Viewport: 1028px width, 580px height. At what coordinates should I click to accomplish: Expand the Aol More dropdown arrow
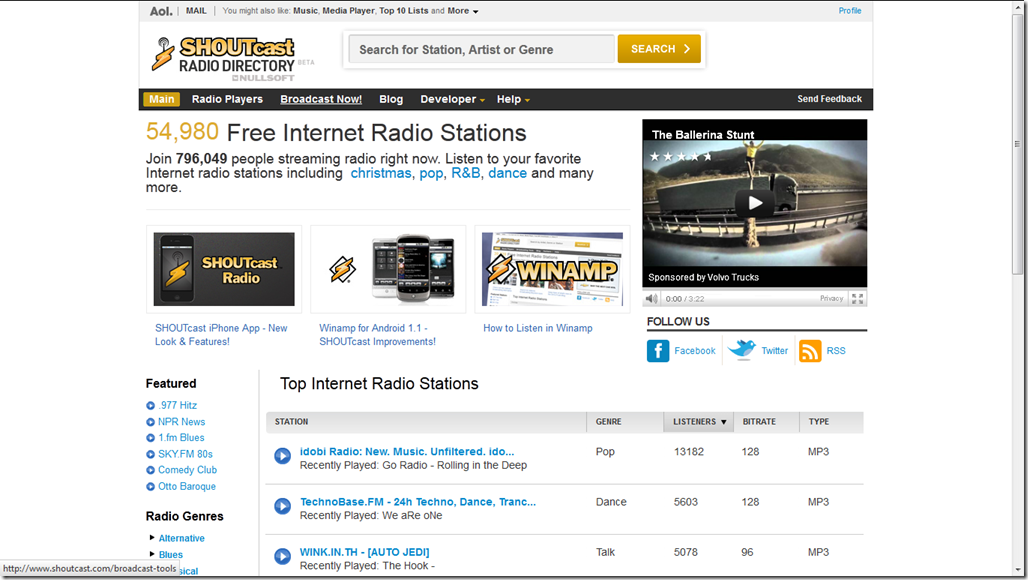475,12
